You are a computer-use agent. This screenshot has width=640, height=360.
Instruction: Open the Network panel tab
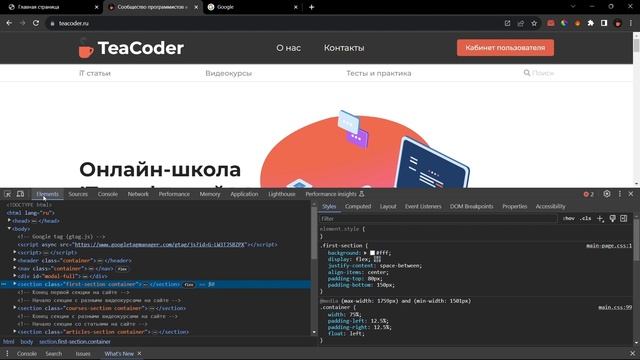(x=138, y=194)
